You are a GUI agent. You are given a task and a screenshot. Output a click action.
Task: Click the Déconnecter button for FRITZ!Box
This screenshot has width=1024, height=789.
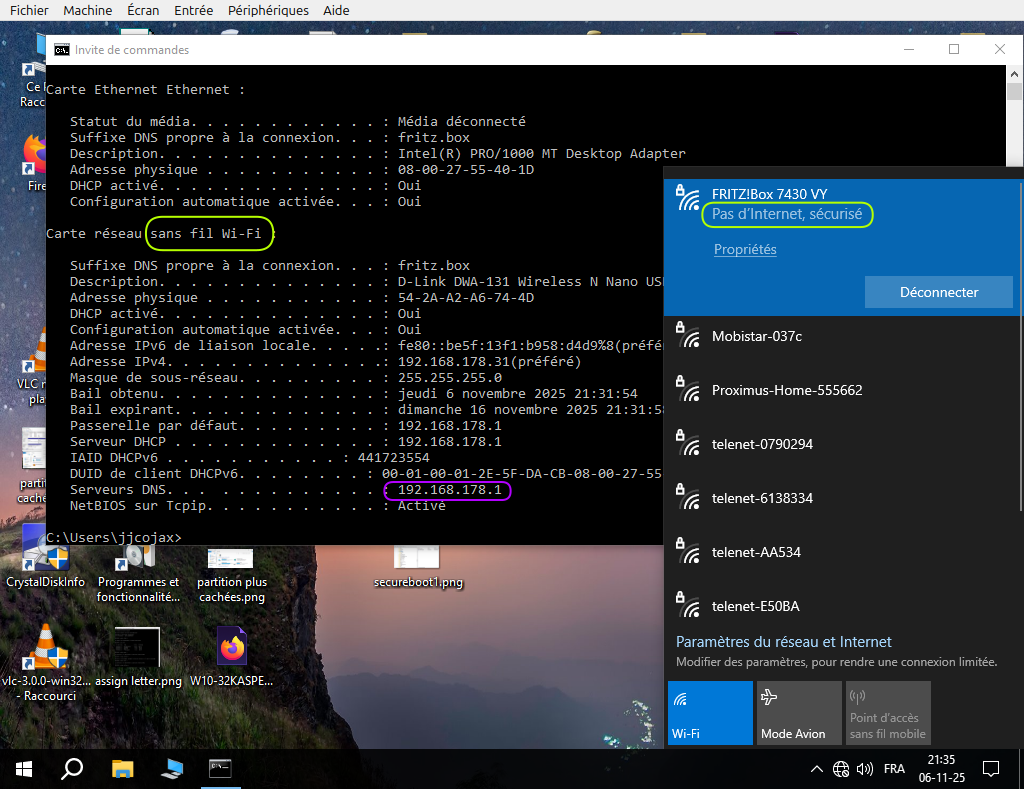[x=938, y=292]
